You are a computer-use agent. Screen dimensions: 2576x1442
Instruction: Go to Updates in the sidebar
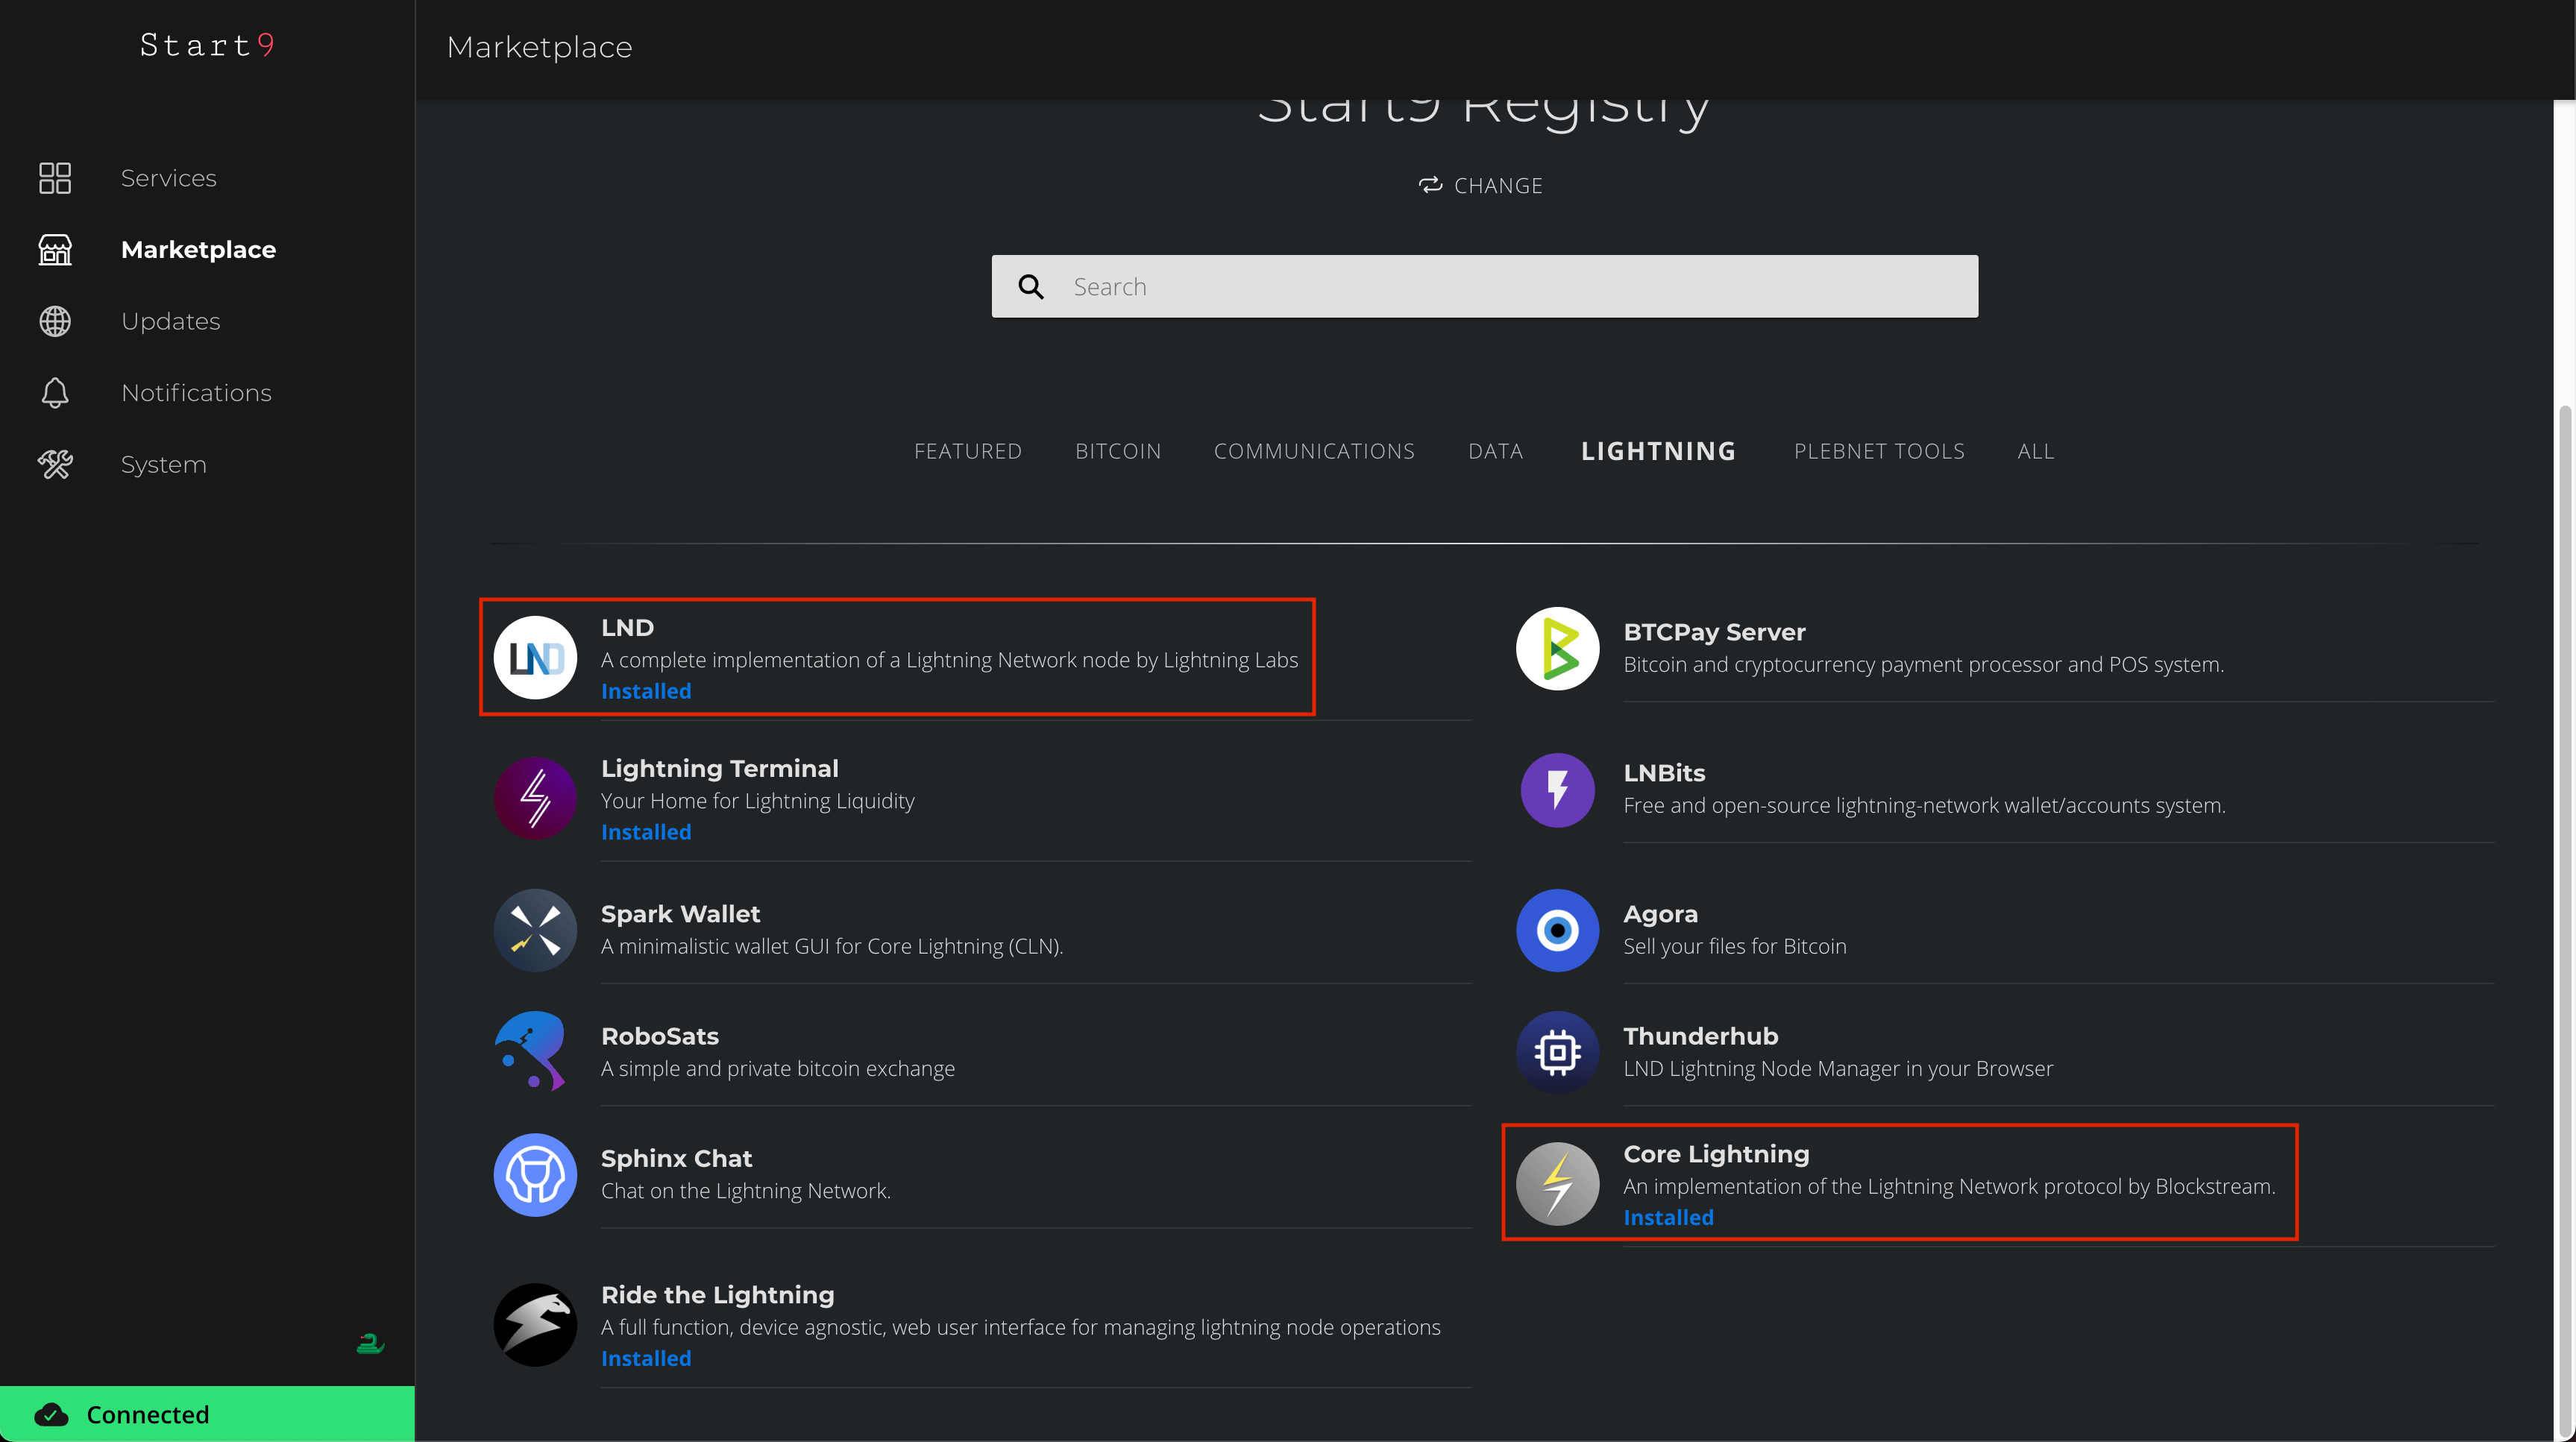(170, 321)
